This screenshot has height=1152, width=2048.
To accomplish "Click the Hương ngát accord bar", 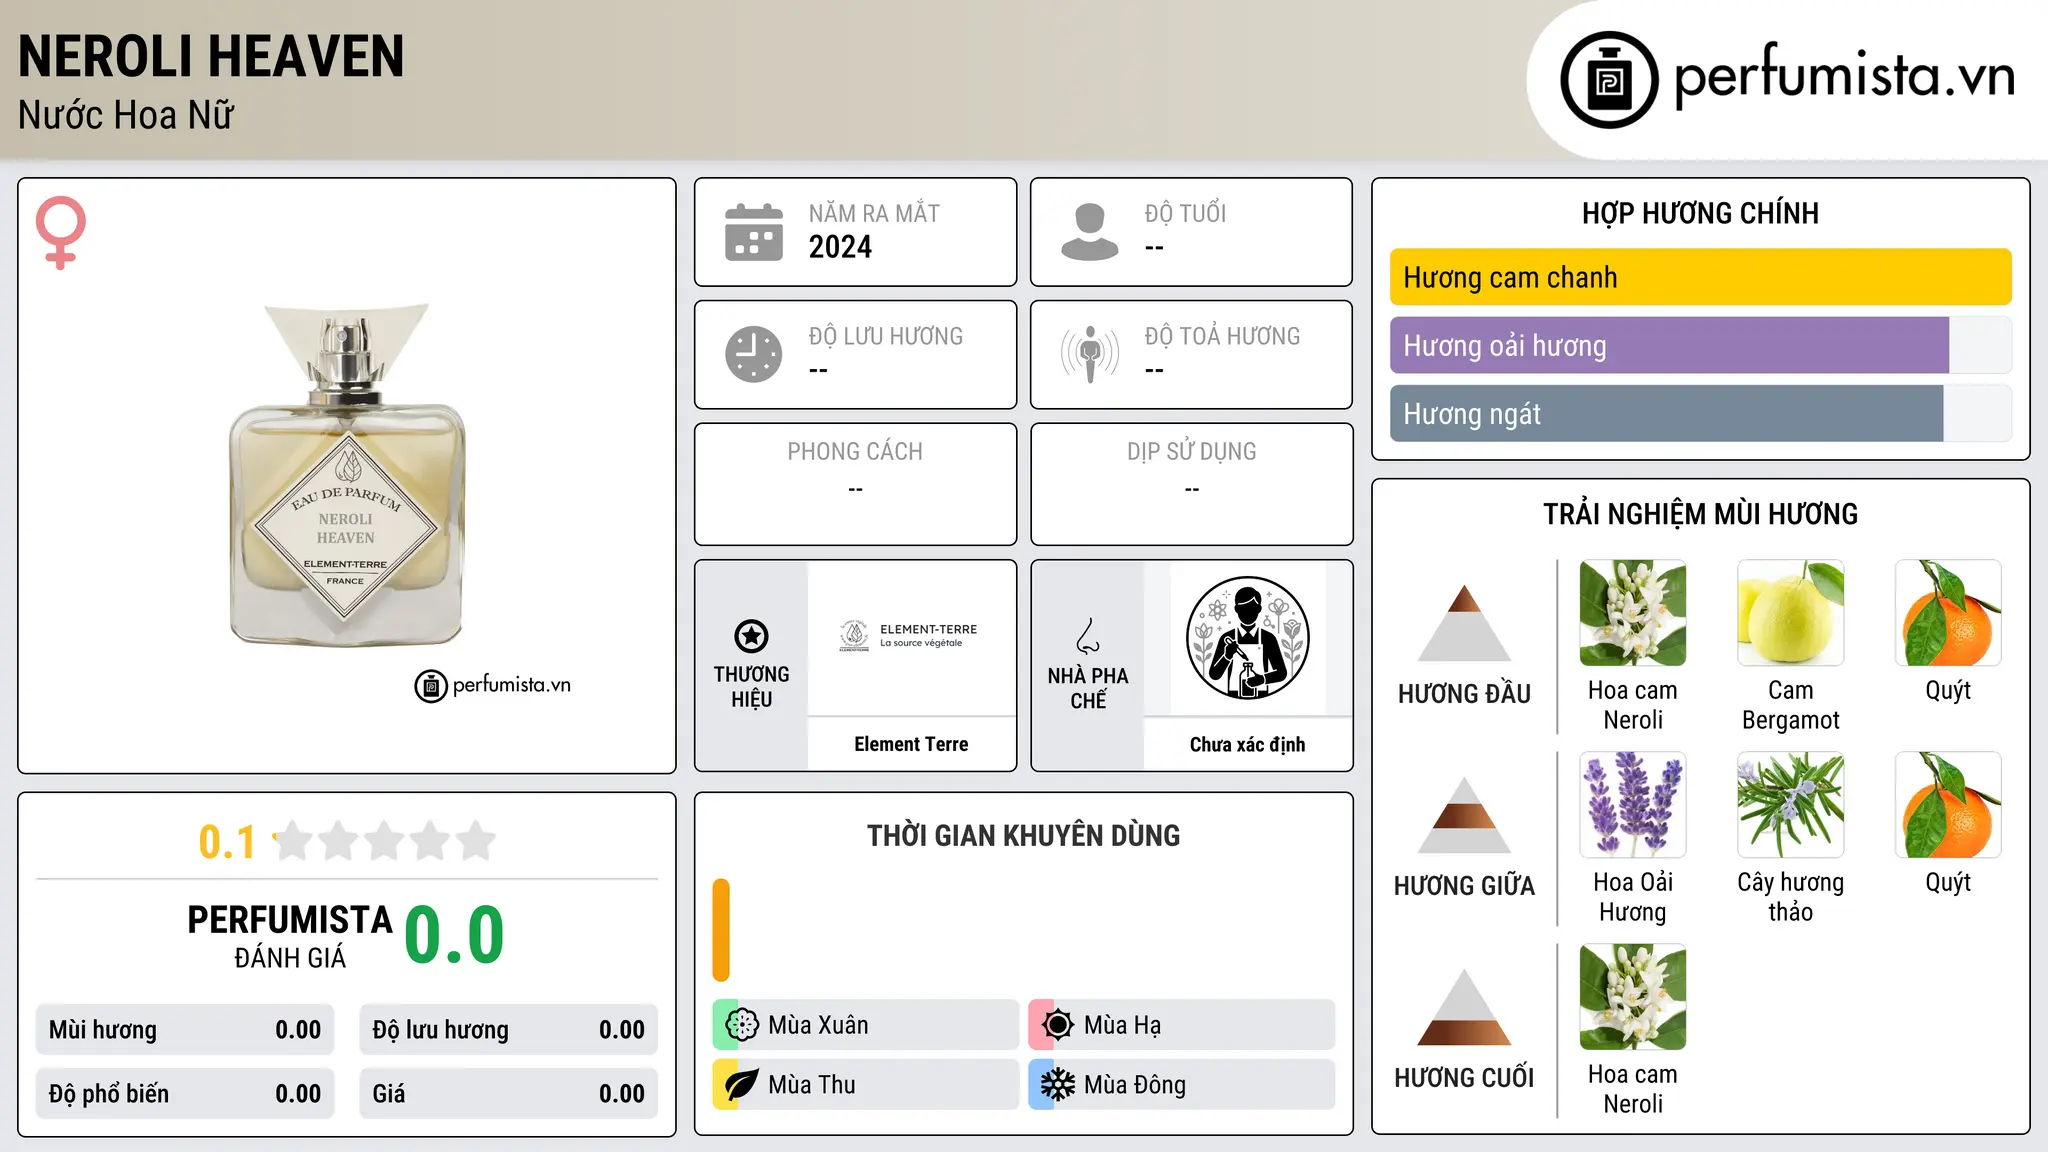I will tap(1700, 413).
